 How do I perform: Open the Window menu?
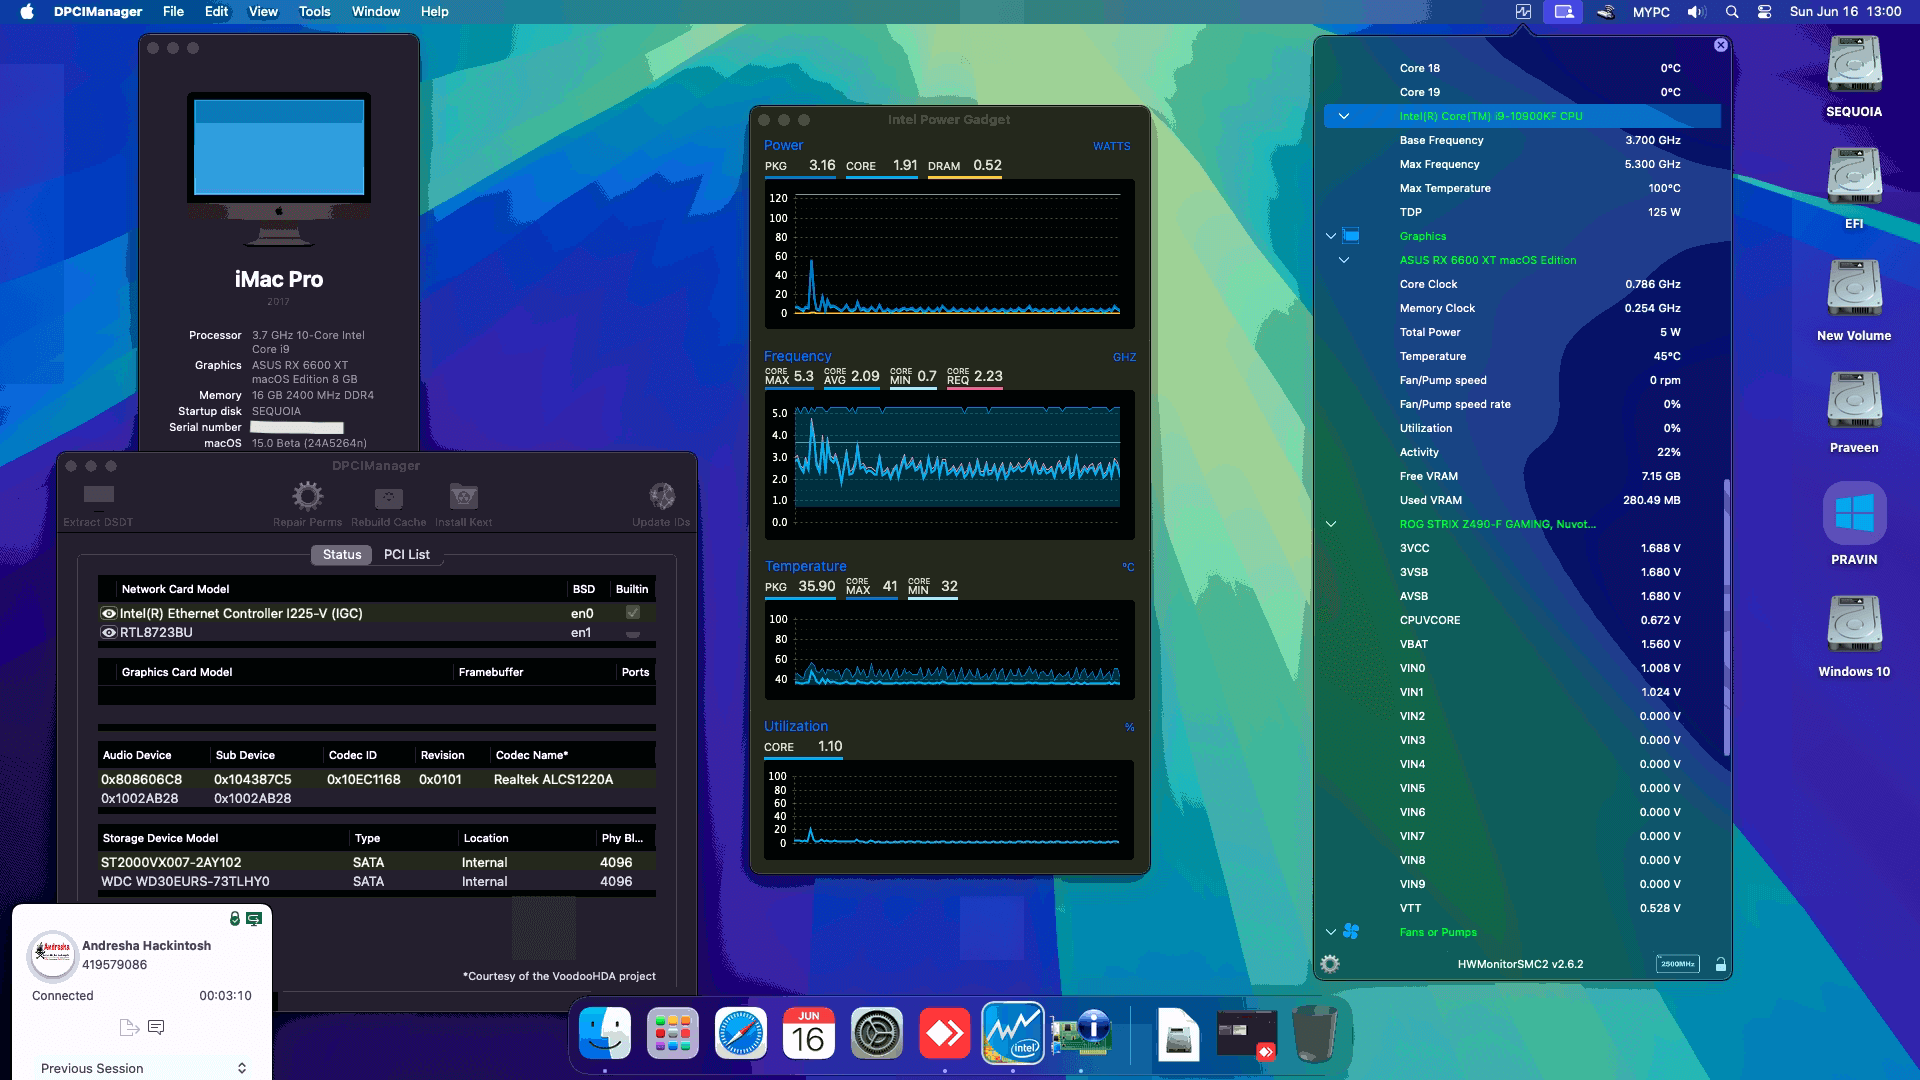[x=376, y=12]
